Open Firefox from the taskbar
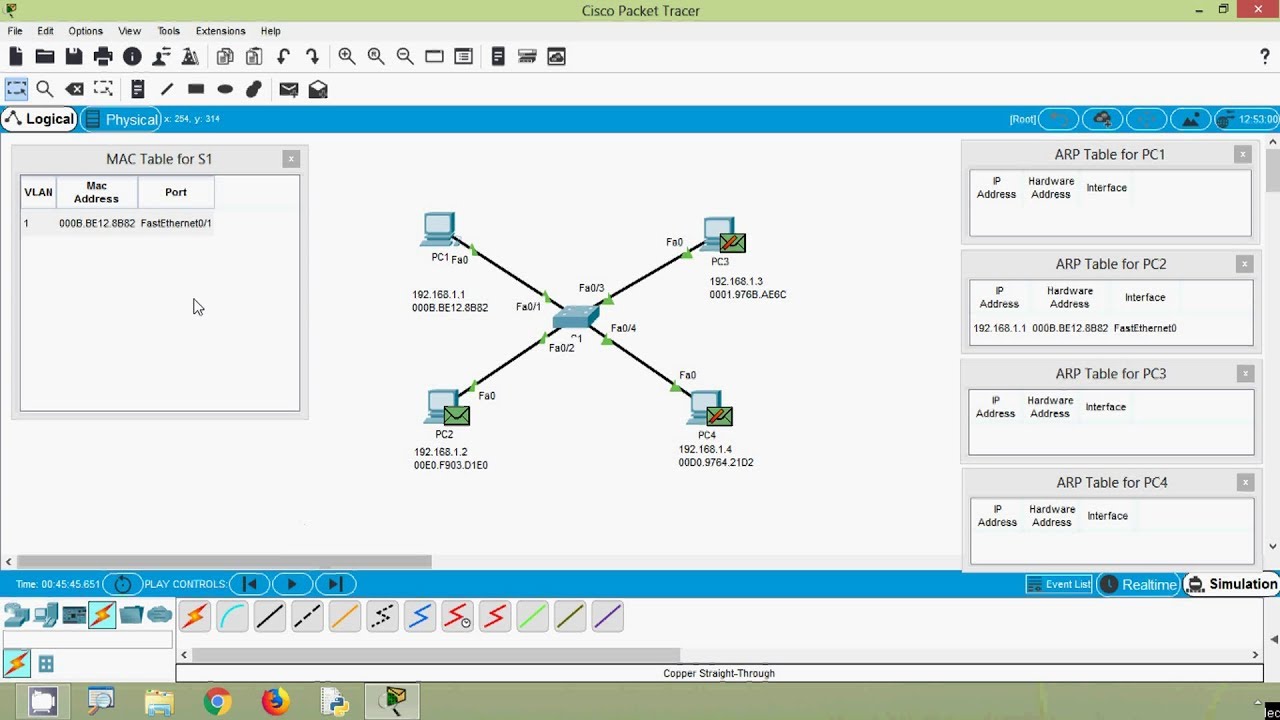Image resolution: width=1280 pixels, height=720 pixels. pyautogui.click(x=275, y=702)
